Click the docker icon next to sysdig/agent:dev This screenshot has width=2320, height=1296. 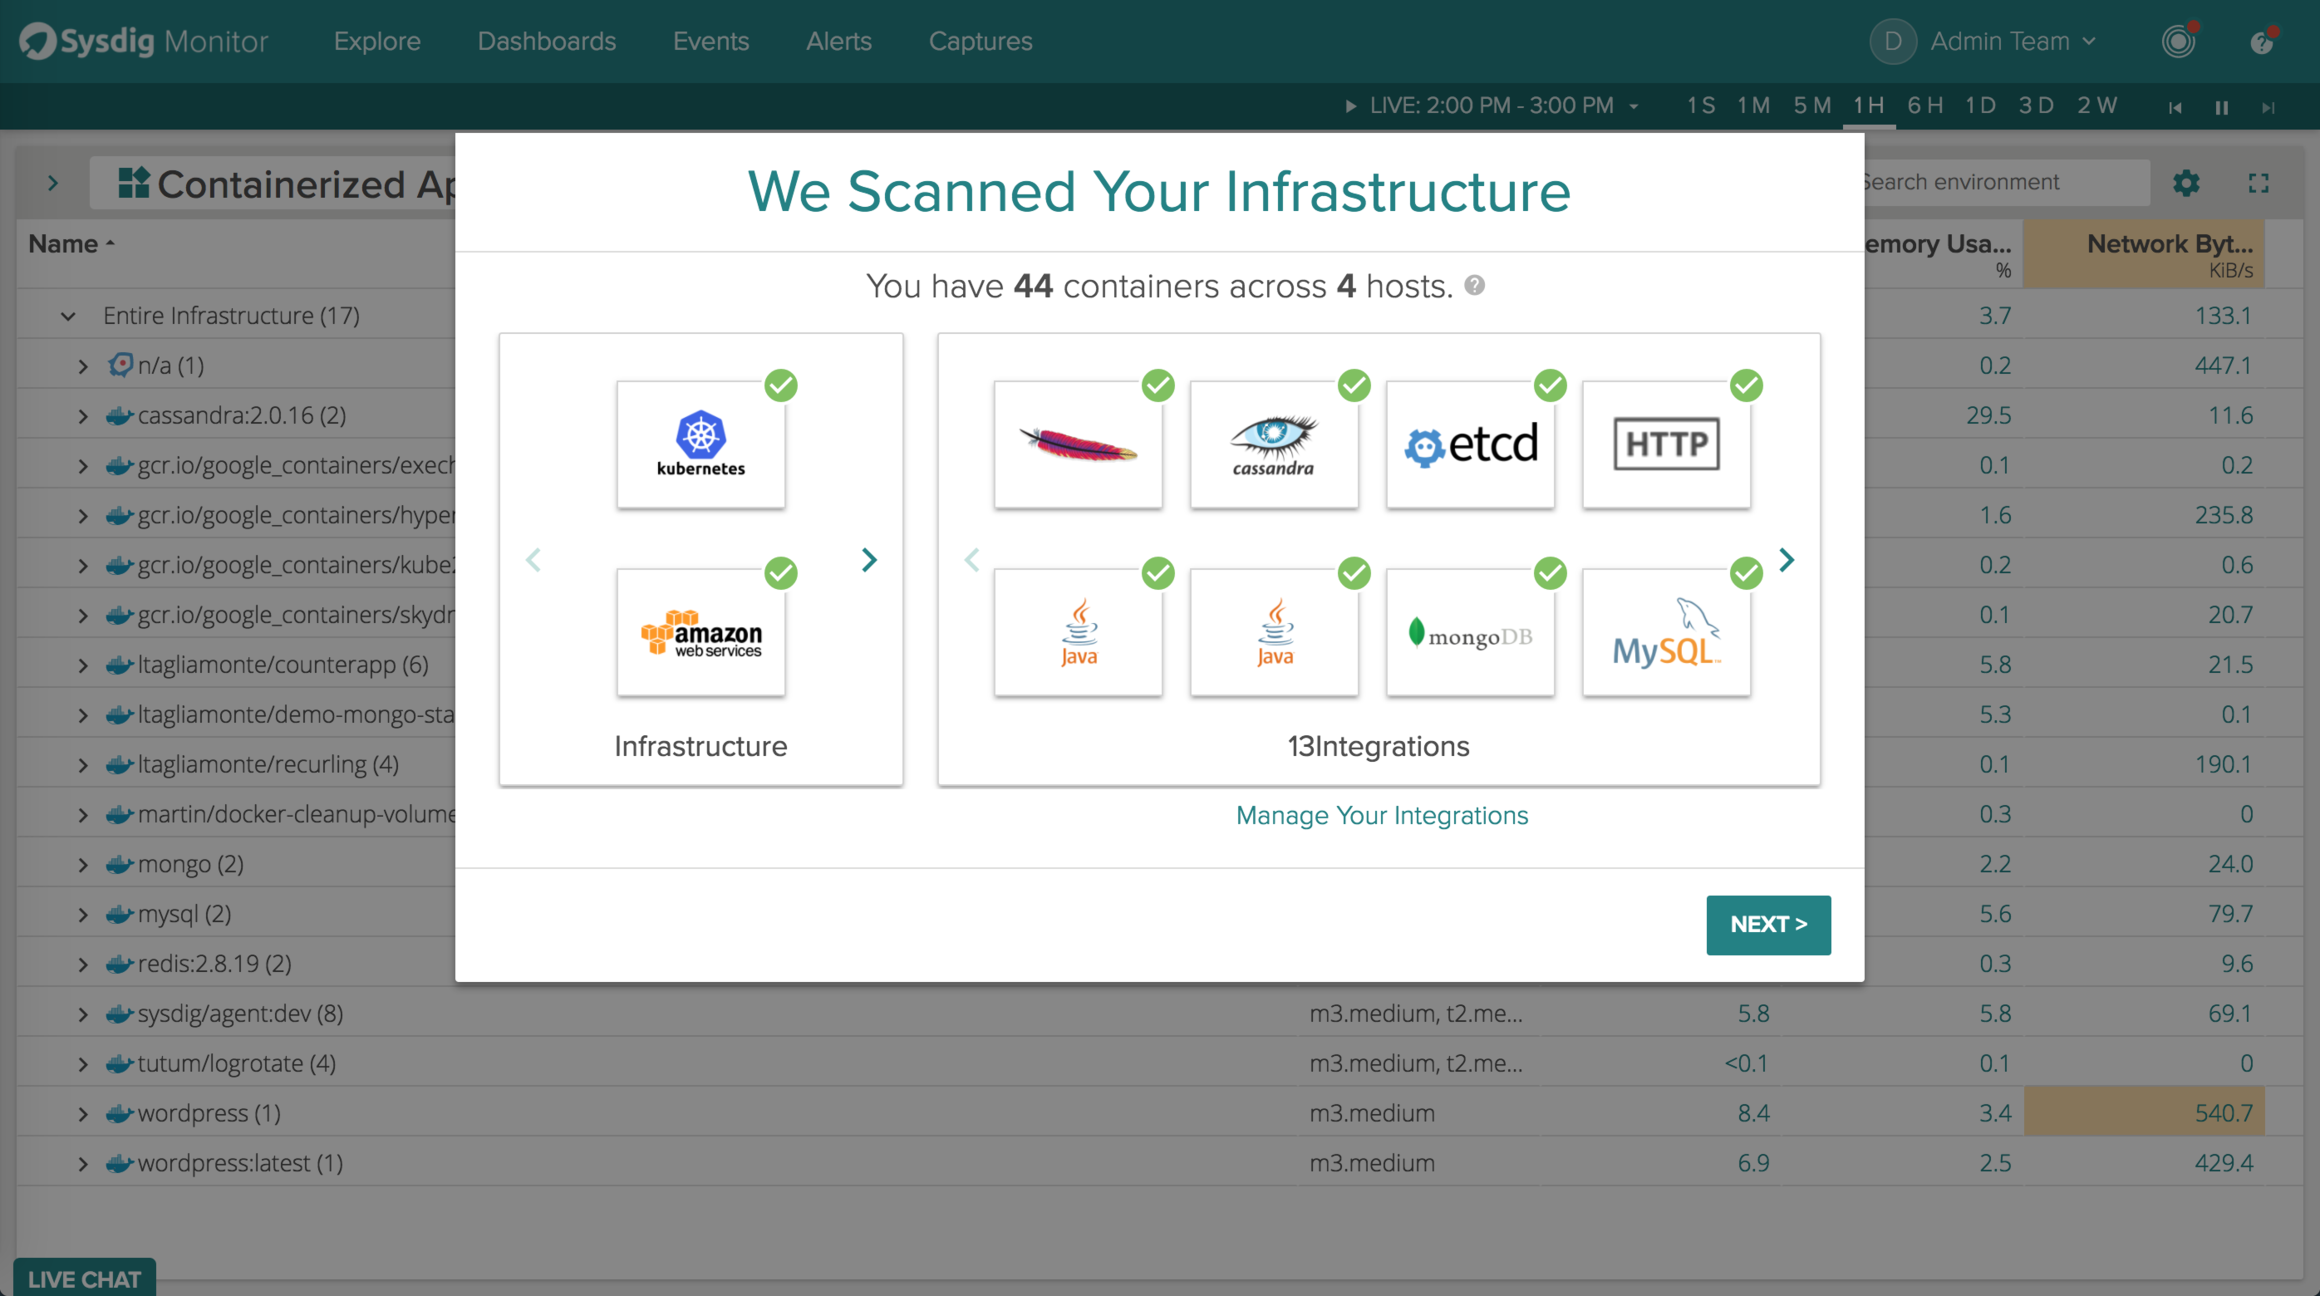pyautogui.click(x=119, y=1013)
